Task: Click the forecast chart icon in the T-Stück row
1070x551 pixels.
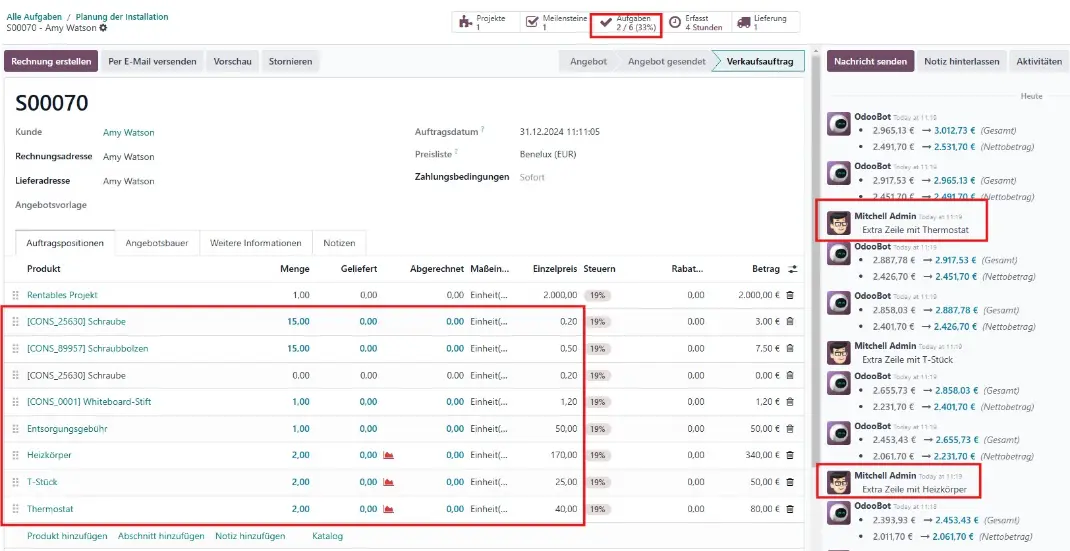Action: tap(388, 482)
